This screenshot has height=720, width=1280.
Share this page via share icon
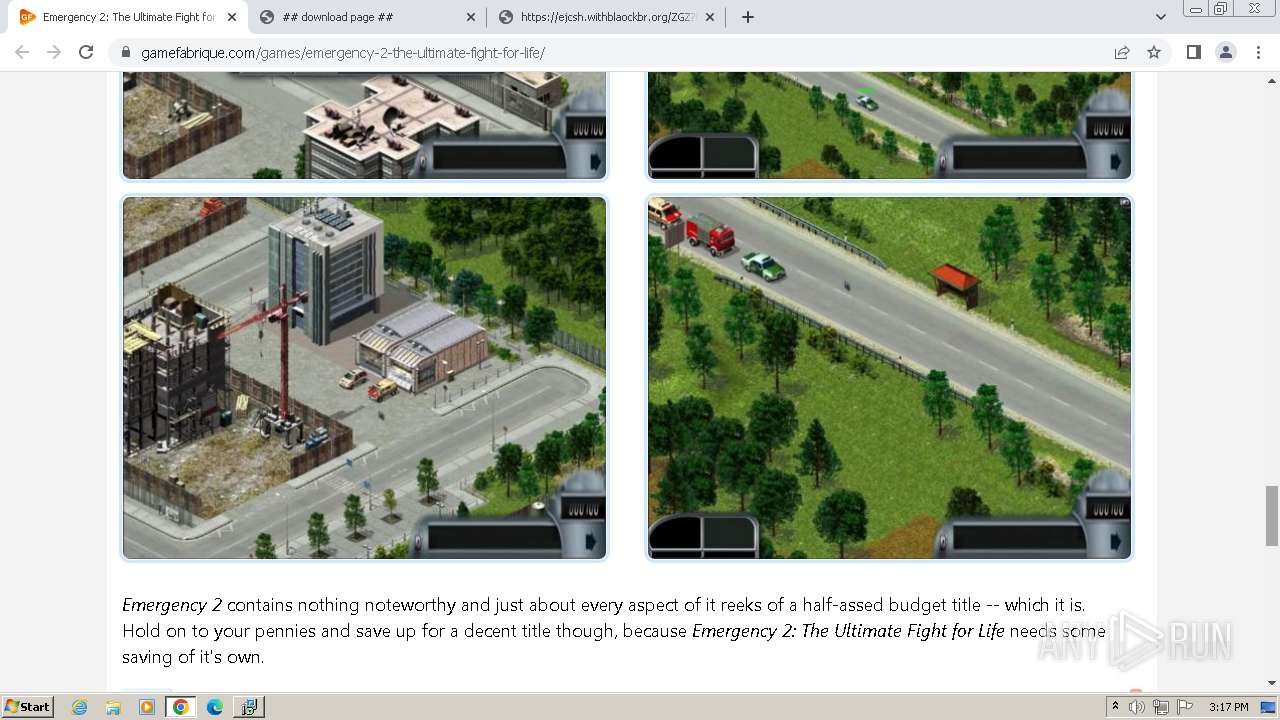point(1122,52)
